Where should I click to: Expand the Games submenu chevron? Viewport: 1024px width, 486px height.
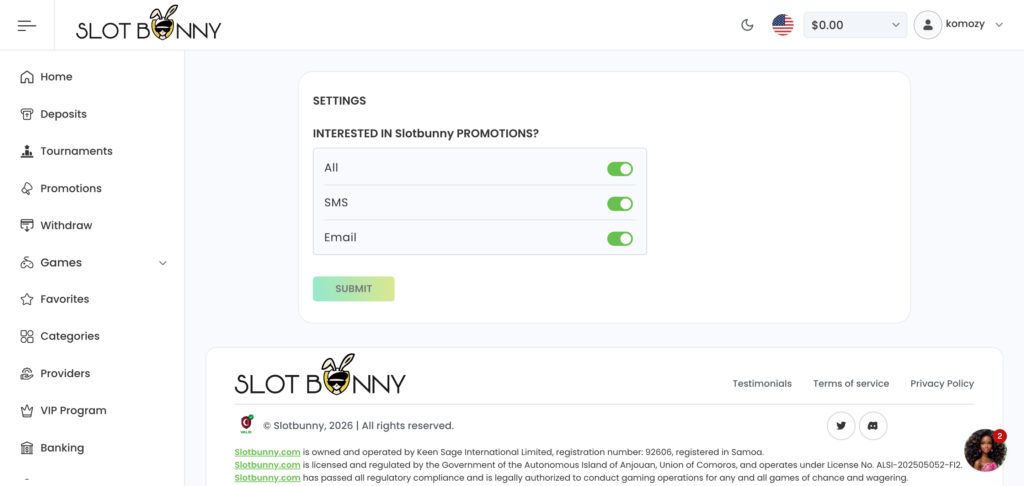163,263
